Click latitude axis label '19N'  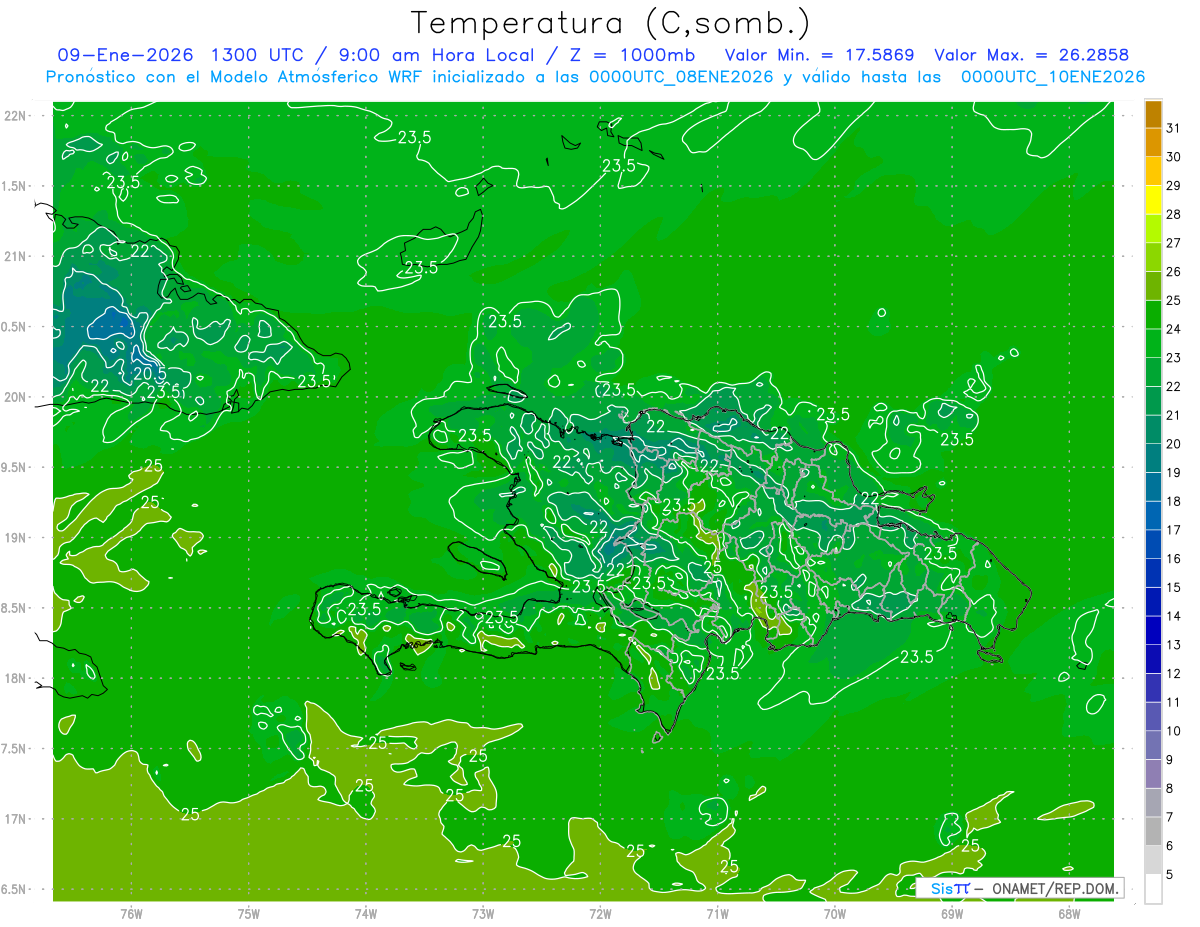(x=16, y=538)
